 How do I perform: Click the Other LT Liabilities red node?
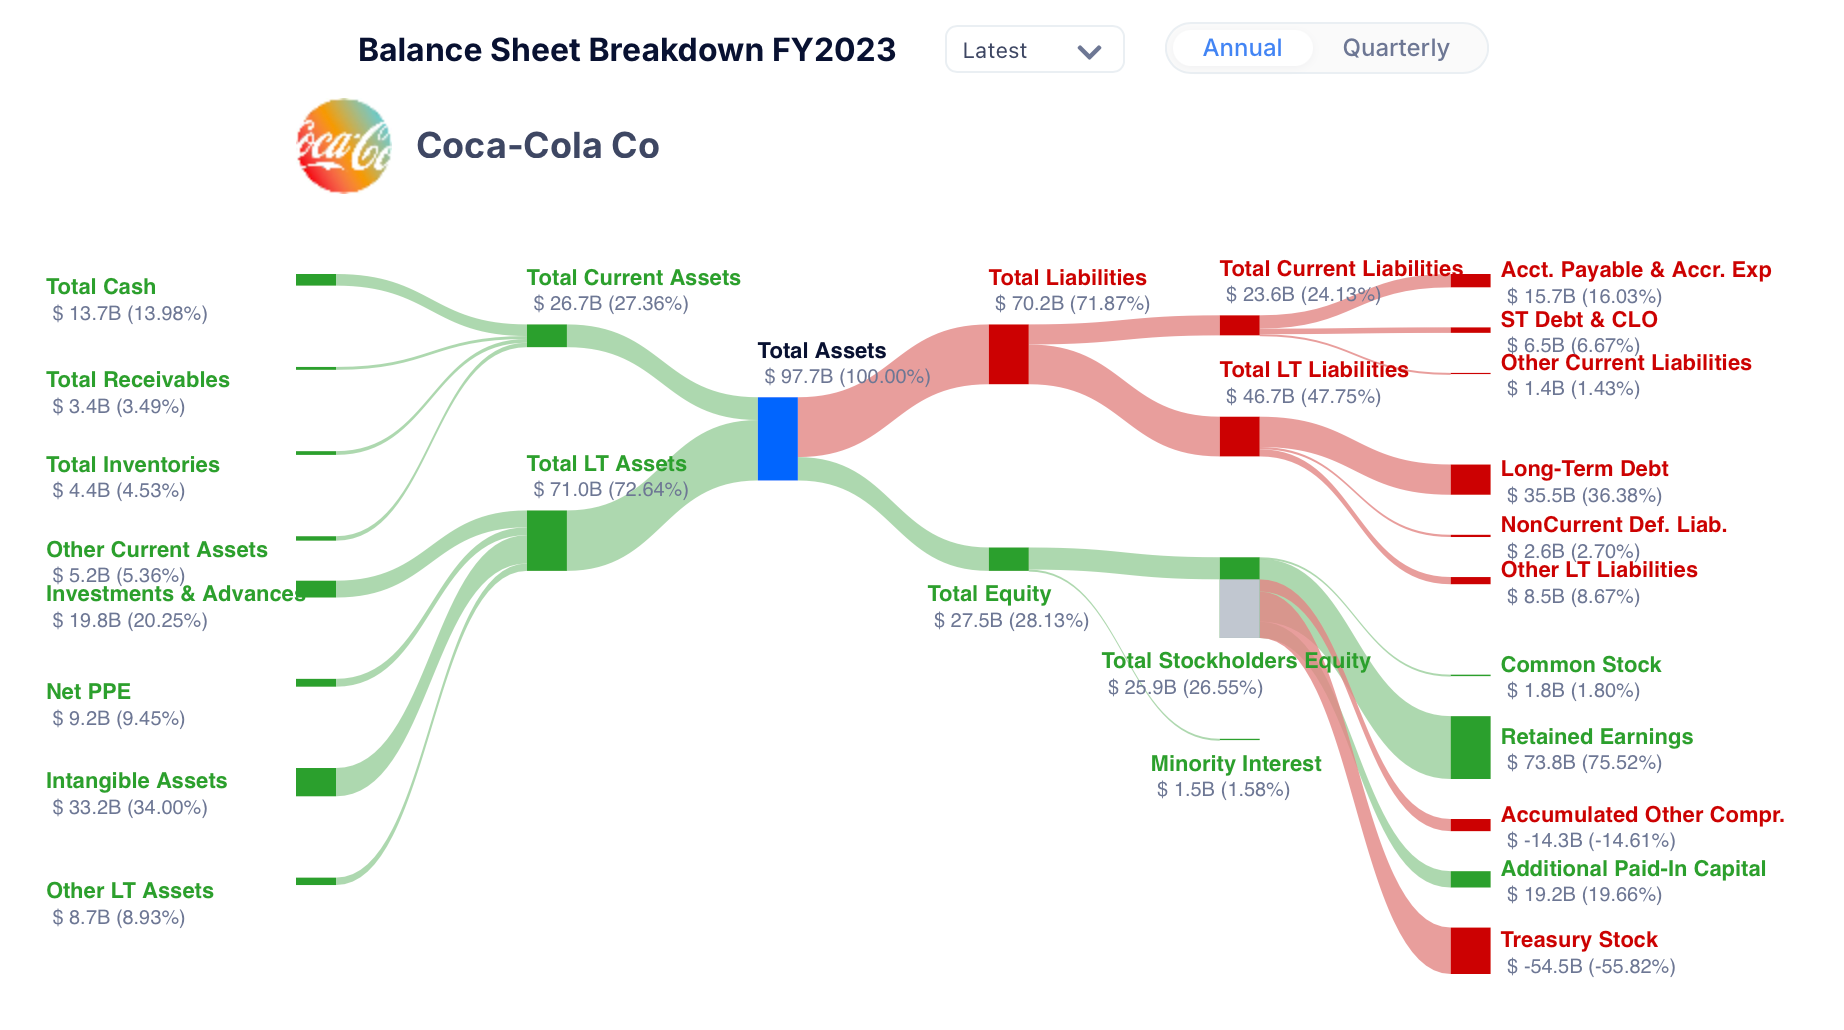[1470, 581]
